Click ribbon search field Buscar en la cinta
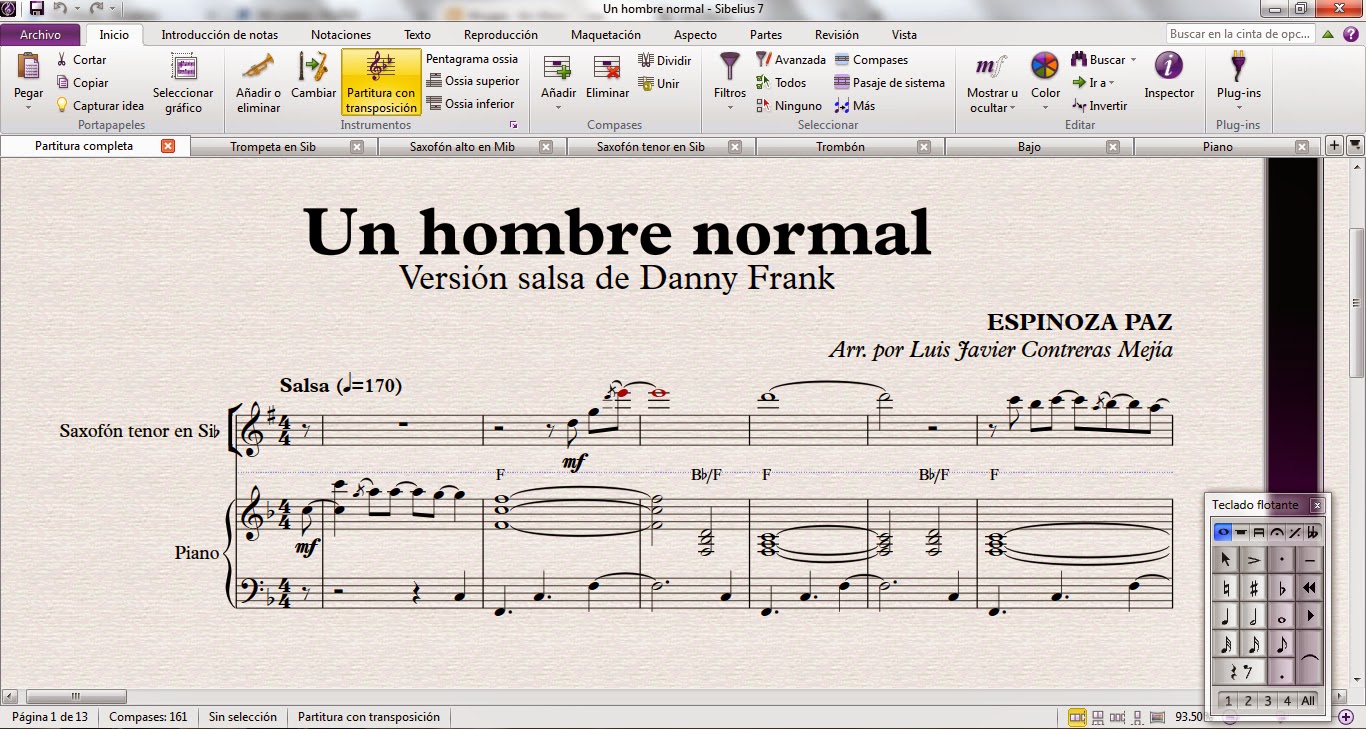1366x729 pixels. click(1239, 34)
